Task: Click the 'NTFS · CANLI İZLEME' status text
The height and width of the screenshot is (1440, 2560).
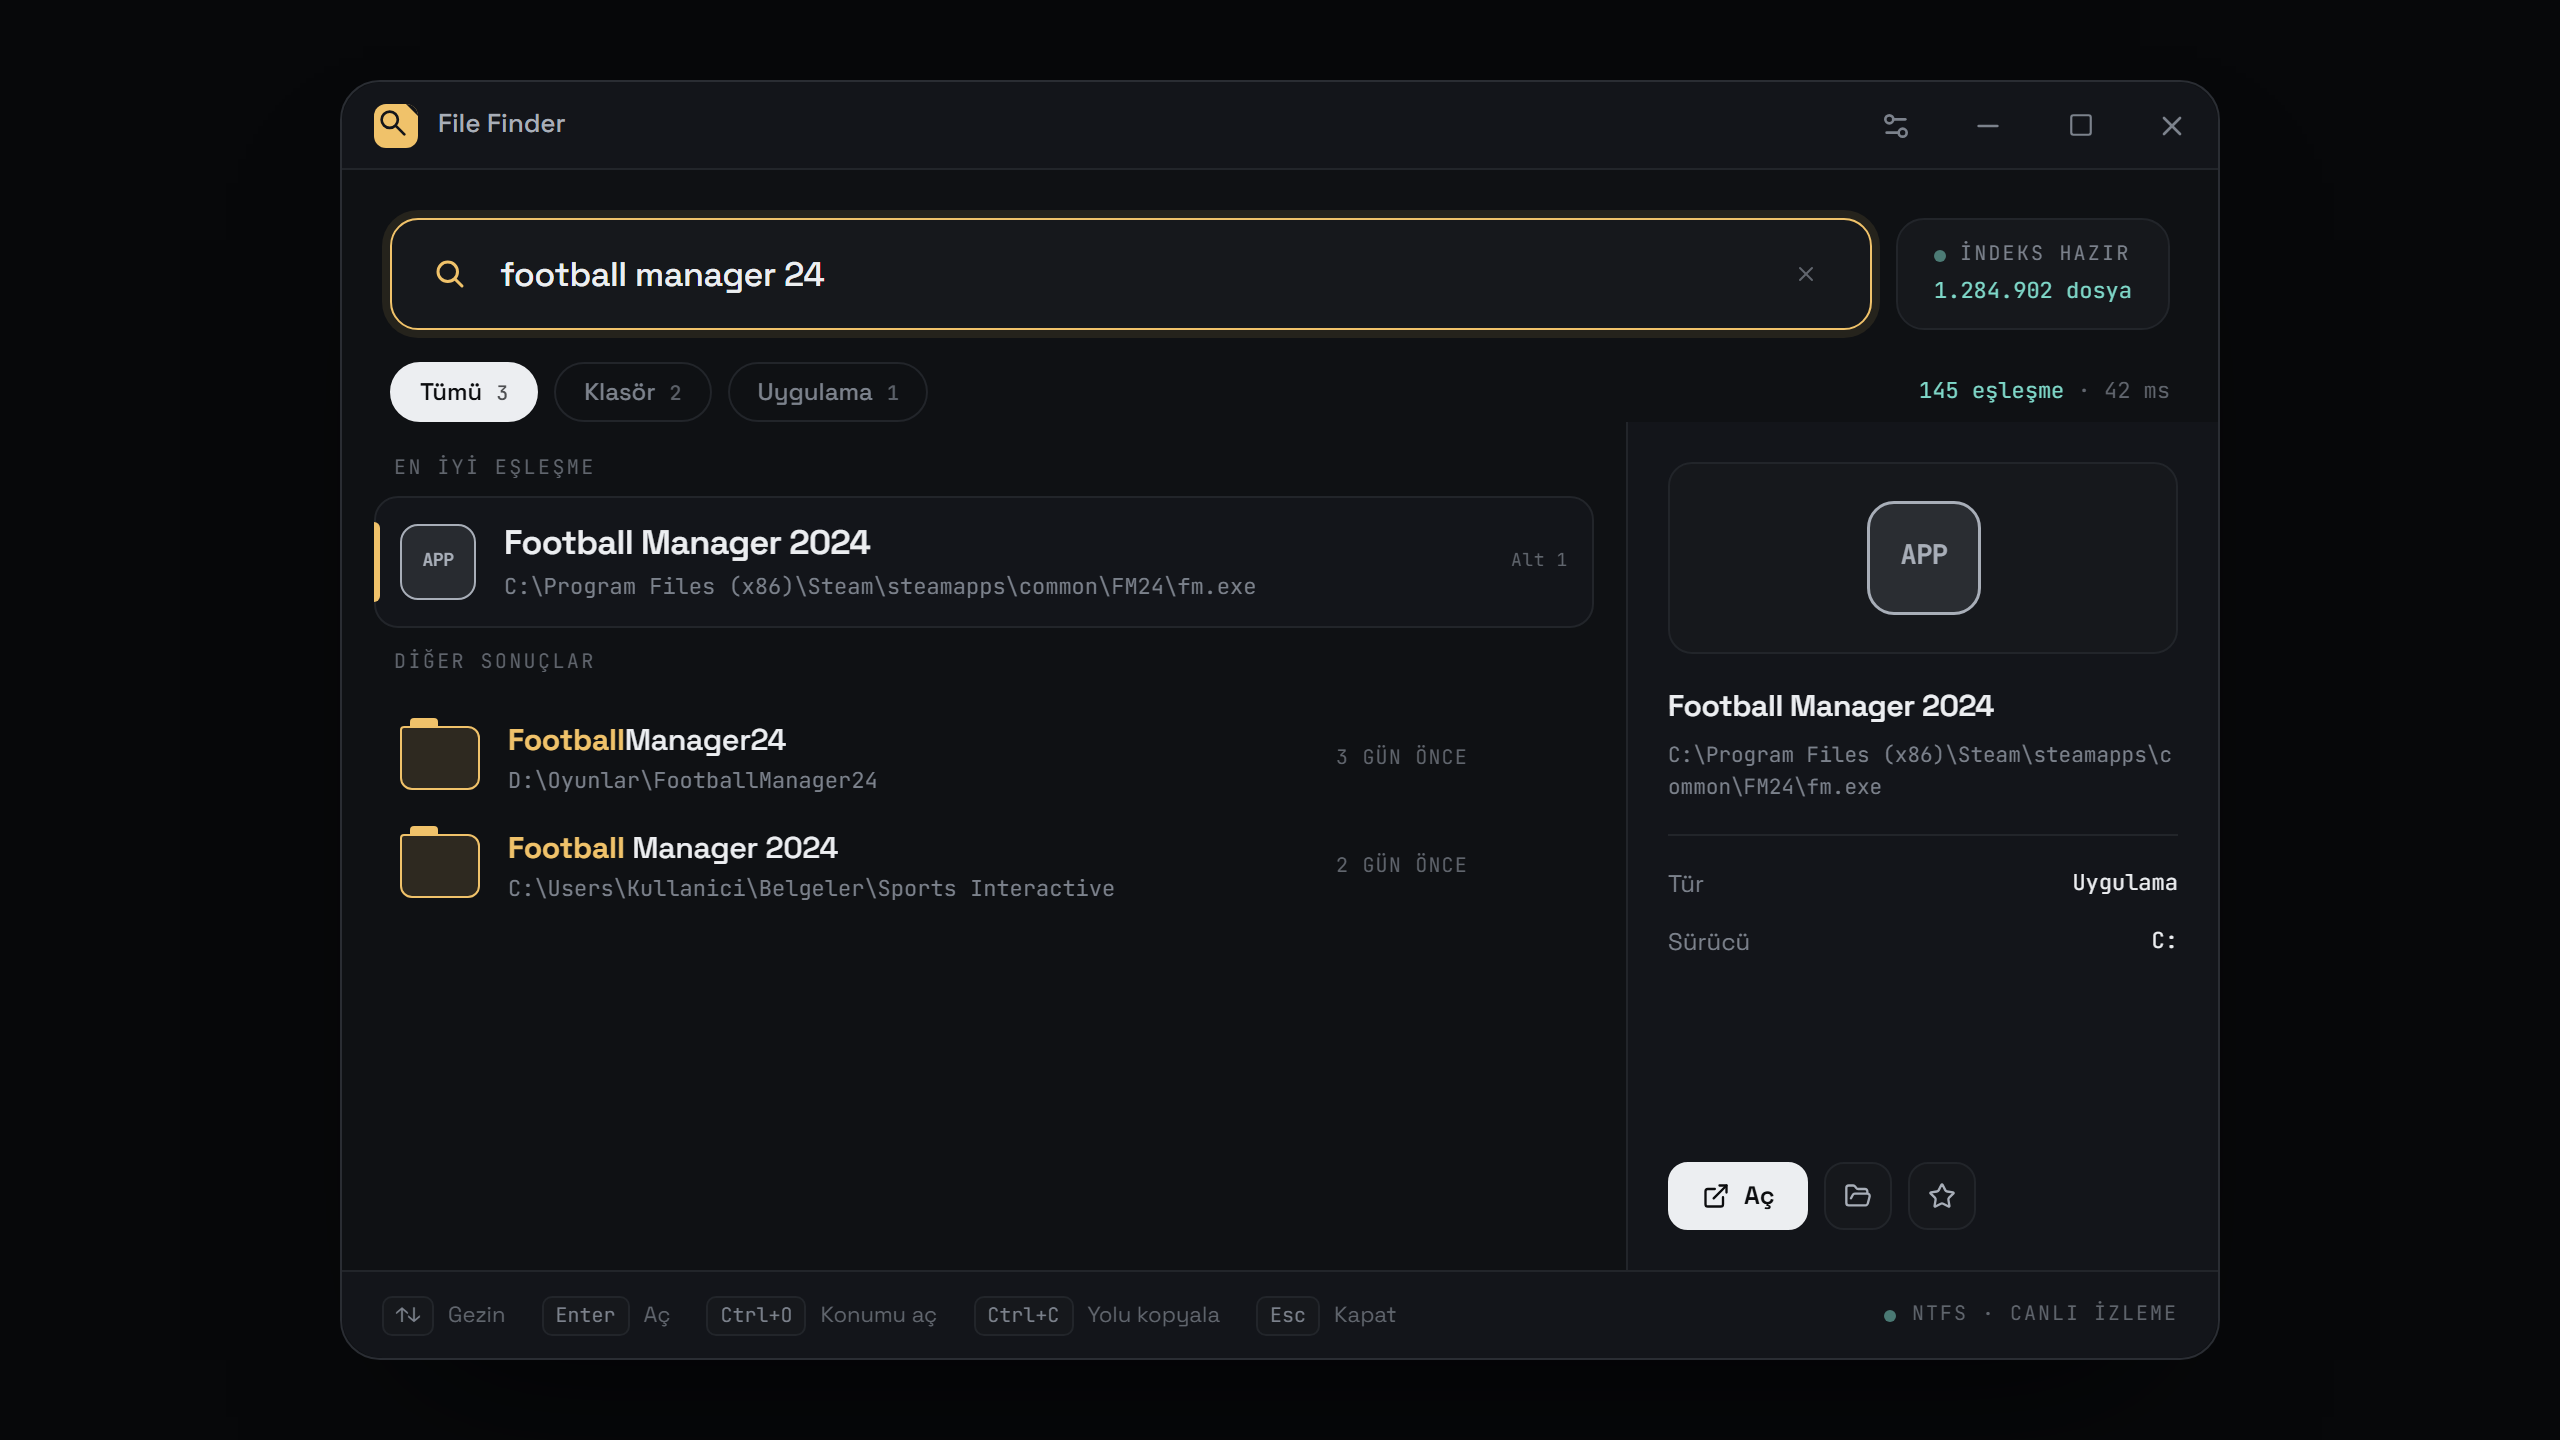Action: tap(2044, 1314)
